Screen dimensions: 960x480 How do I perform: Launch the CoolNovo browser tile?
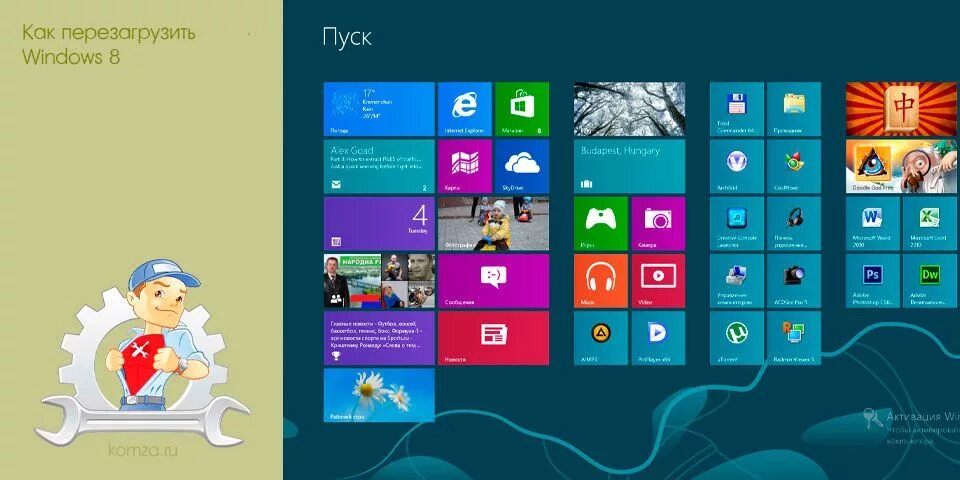(x=794, y=167)
